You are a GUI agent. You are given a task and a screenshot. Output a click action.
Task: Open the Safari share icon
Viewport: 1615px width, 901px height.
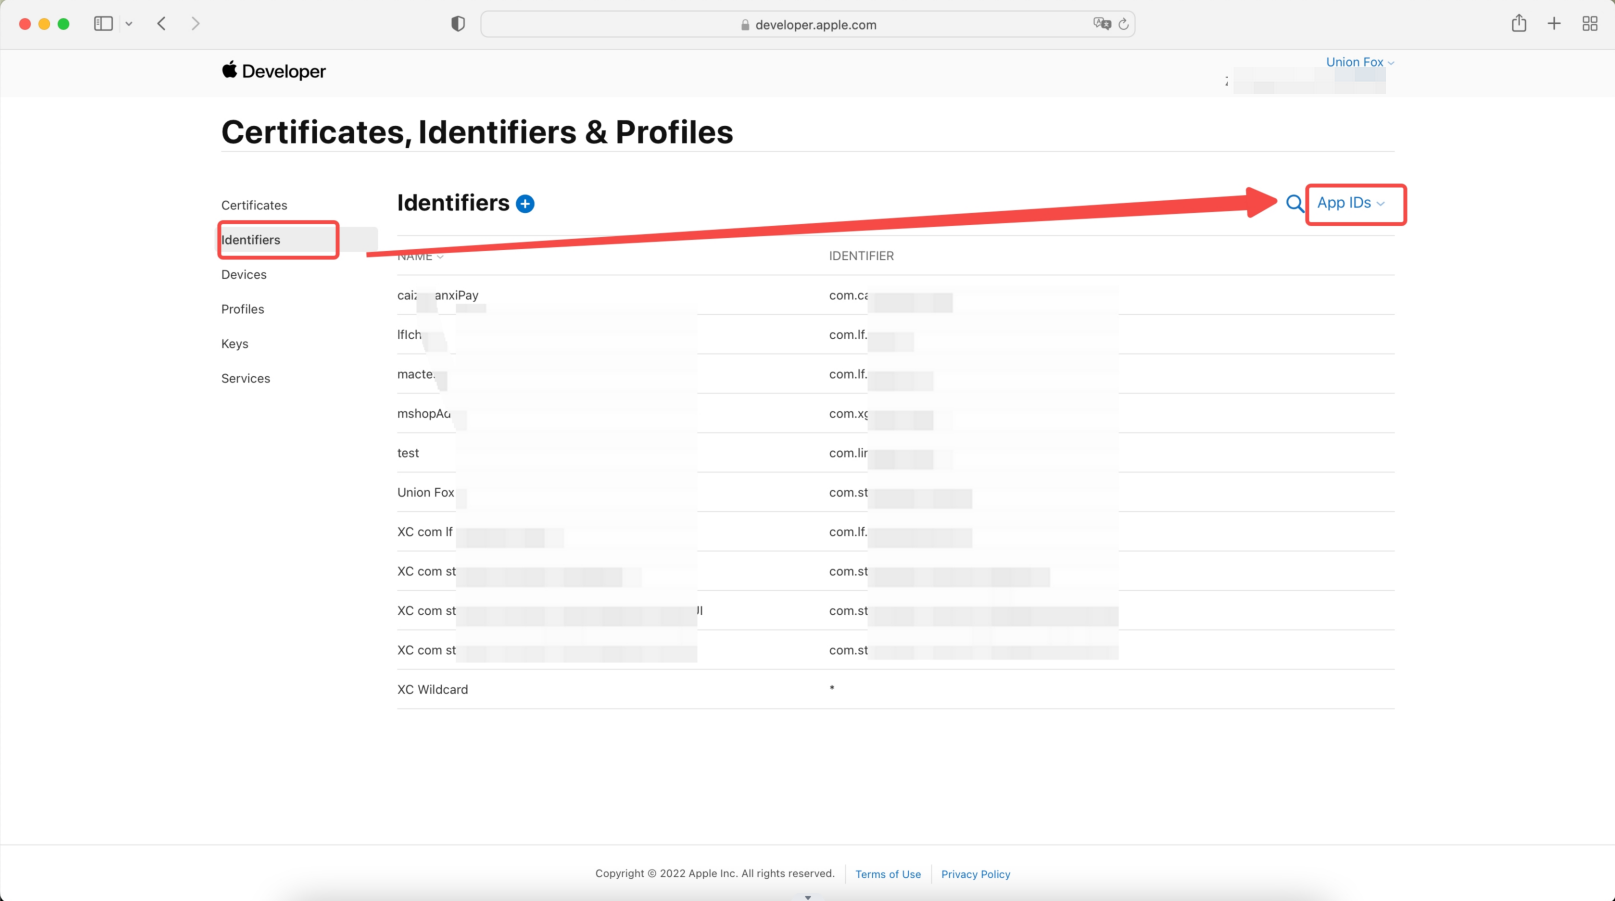(x=1519, y=23)
